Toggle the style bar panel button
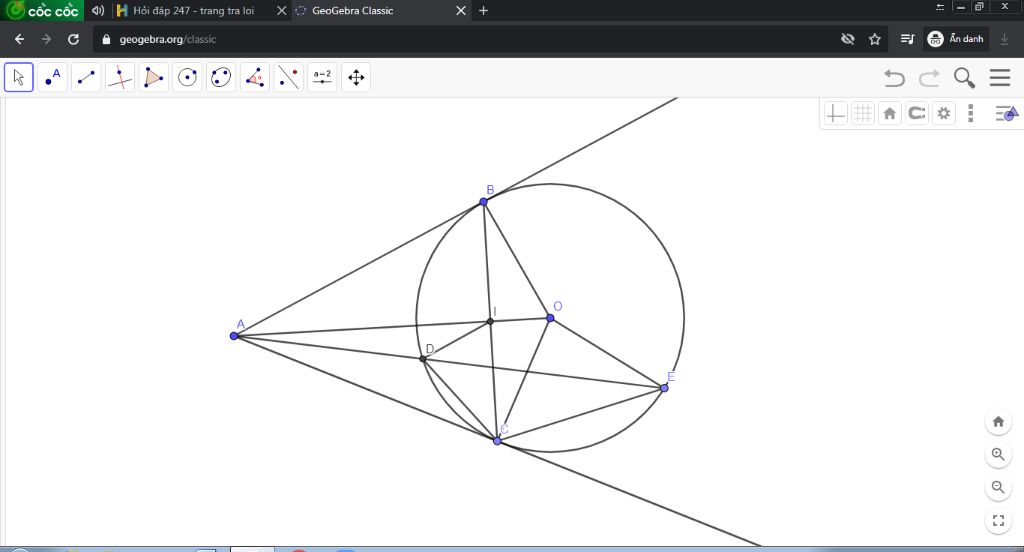Viewport: 1024px width, 552px height. 1006,114
